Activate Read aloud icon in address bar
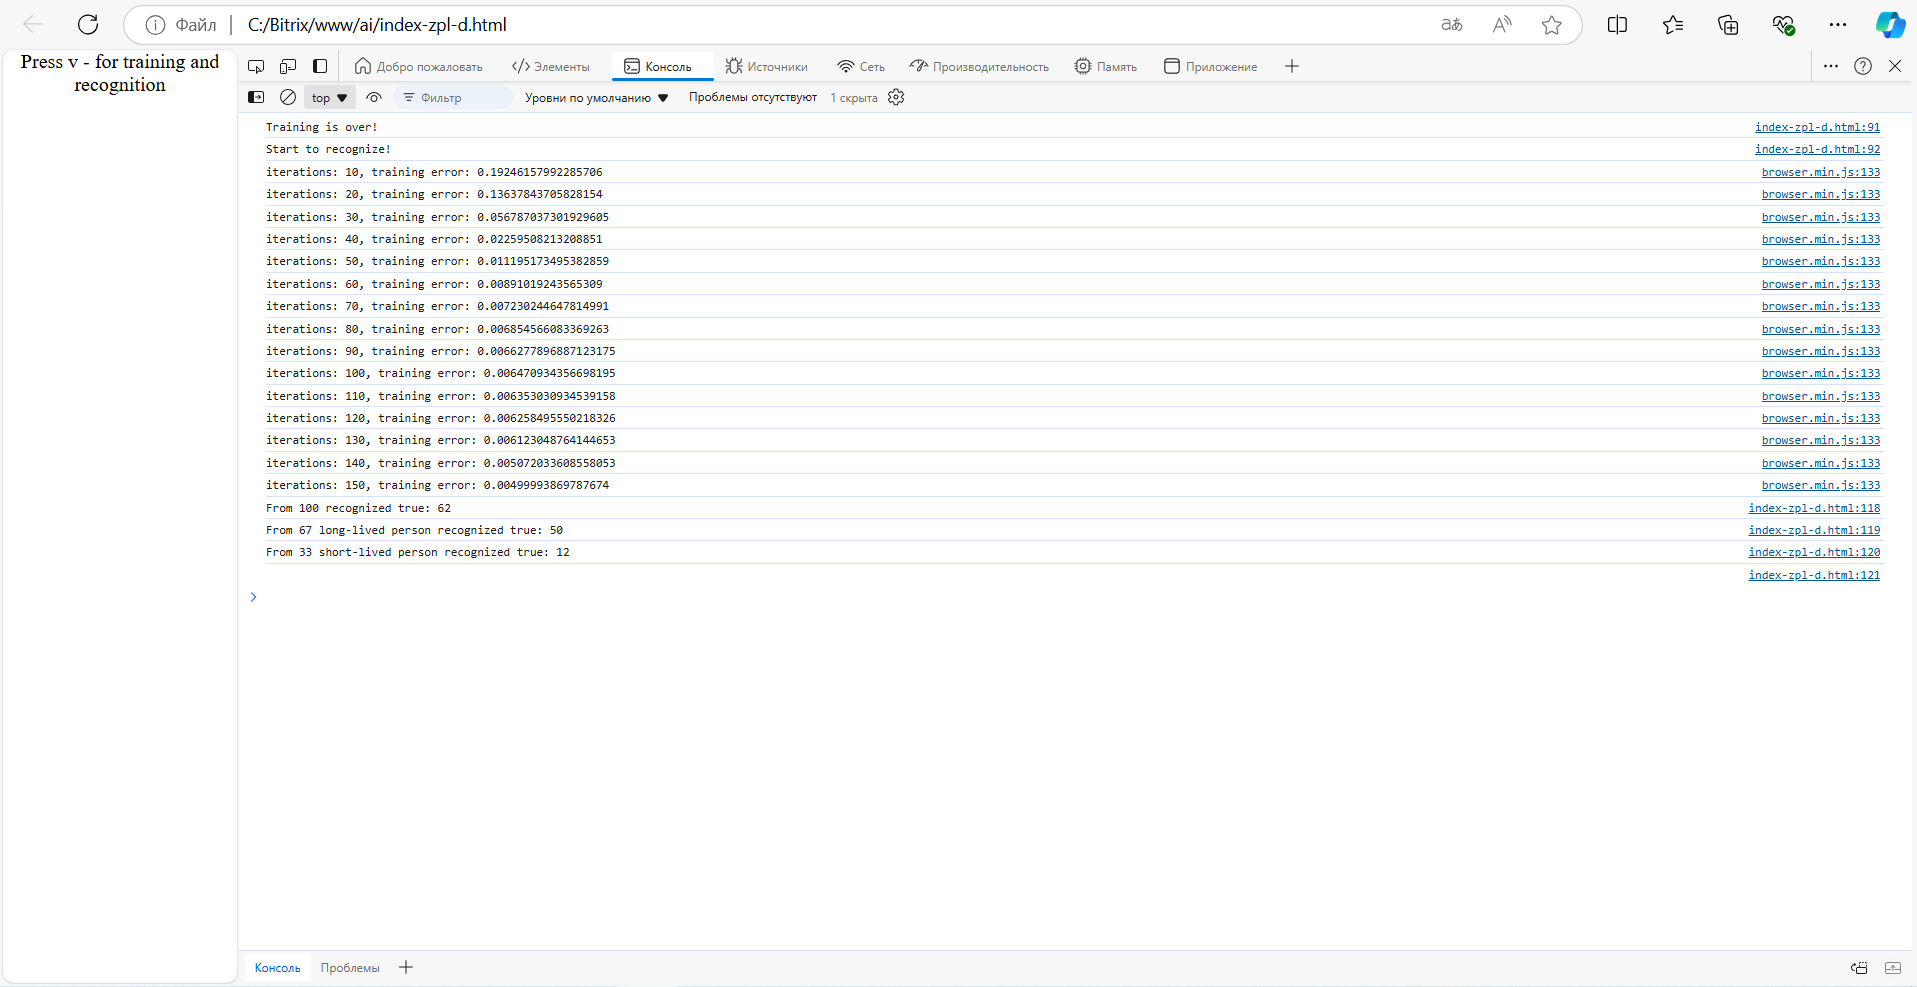 [x=1502, y=25]
